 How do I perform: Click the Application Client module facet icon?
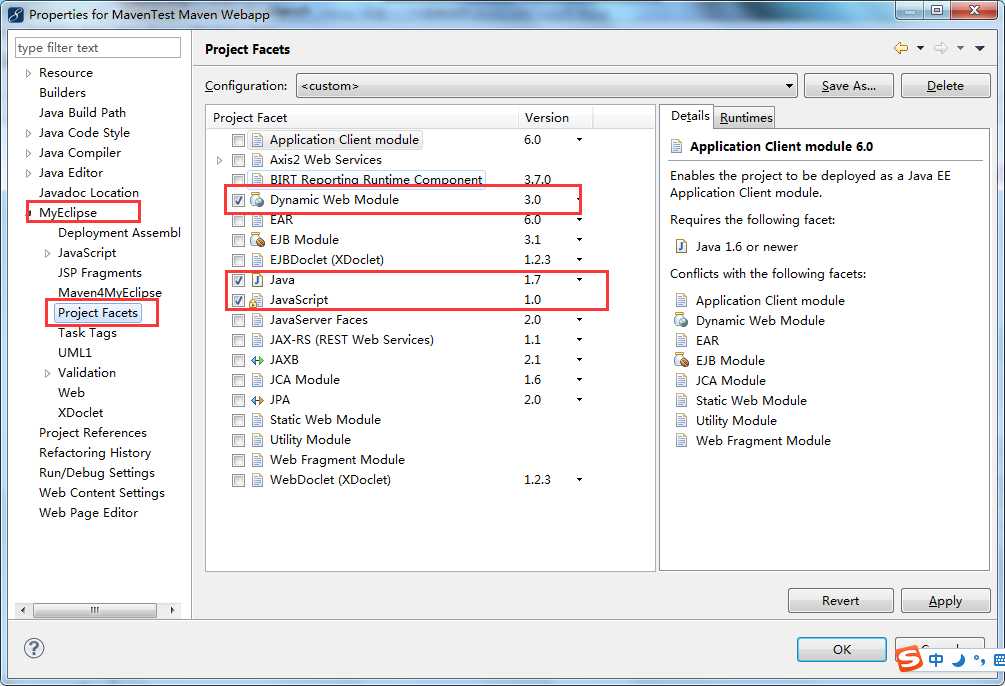click(x=257, y=140)
